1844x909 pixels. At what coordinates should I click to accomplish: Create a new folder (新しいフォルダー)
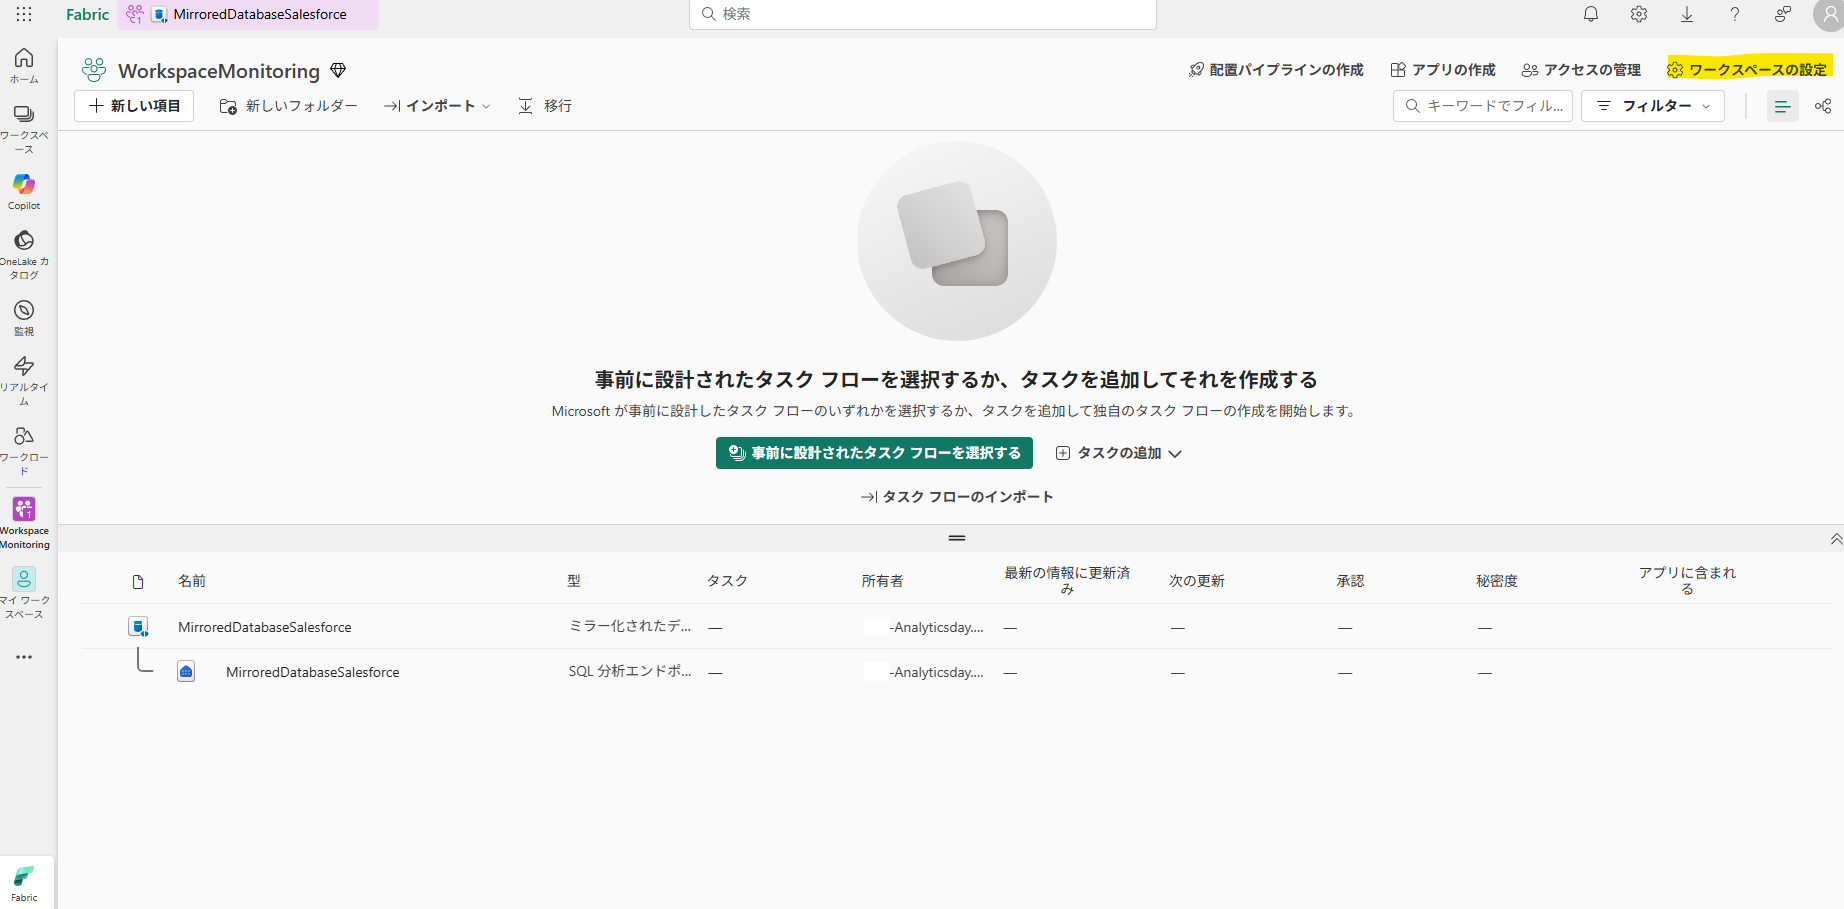(288, 106)
